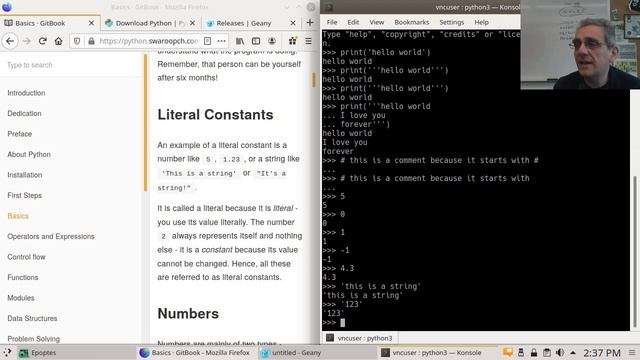Open Firefox library icon
The width and height of the screenshot is (640, 360).
tap(240, 41)
